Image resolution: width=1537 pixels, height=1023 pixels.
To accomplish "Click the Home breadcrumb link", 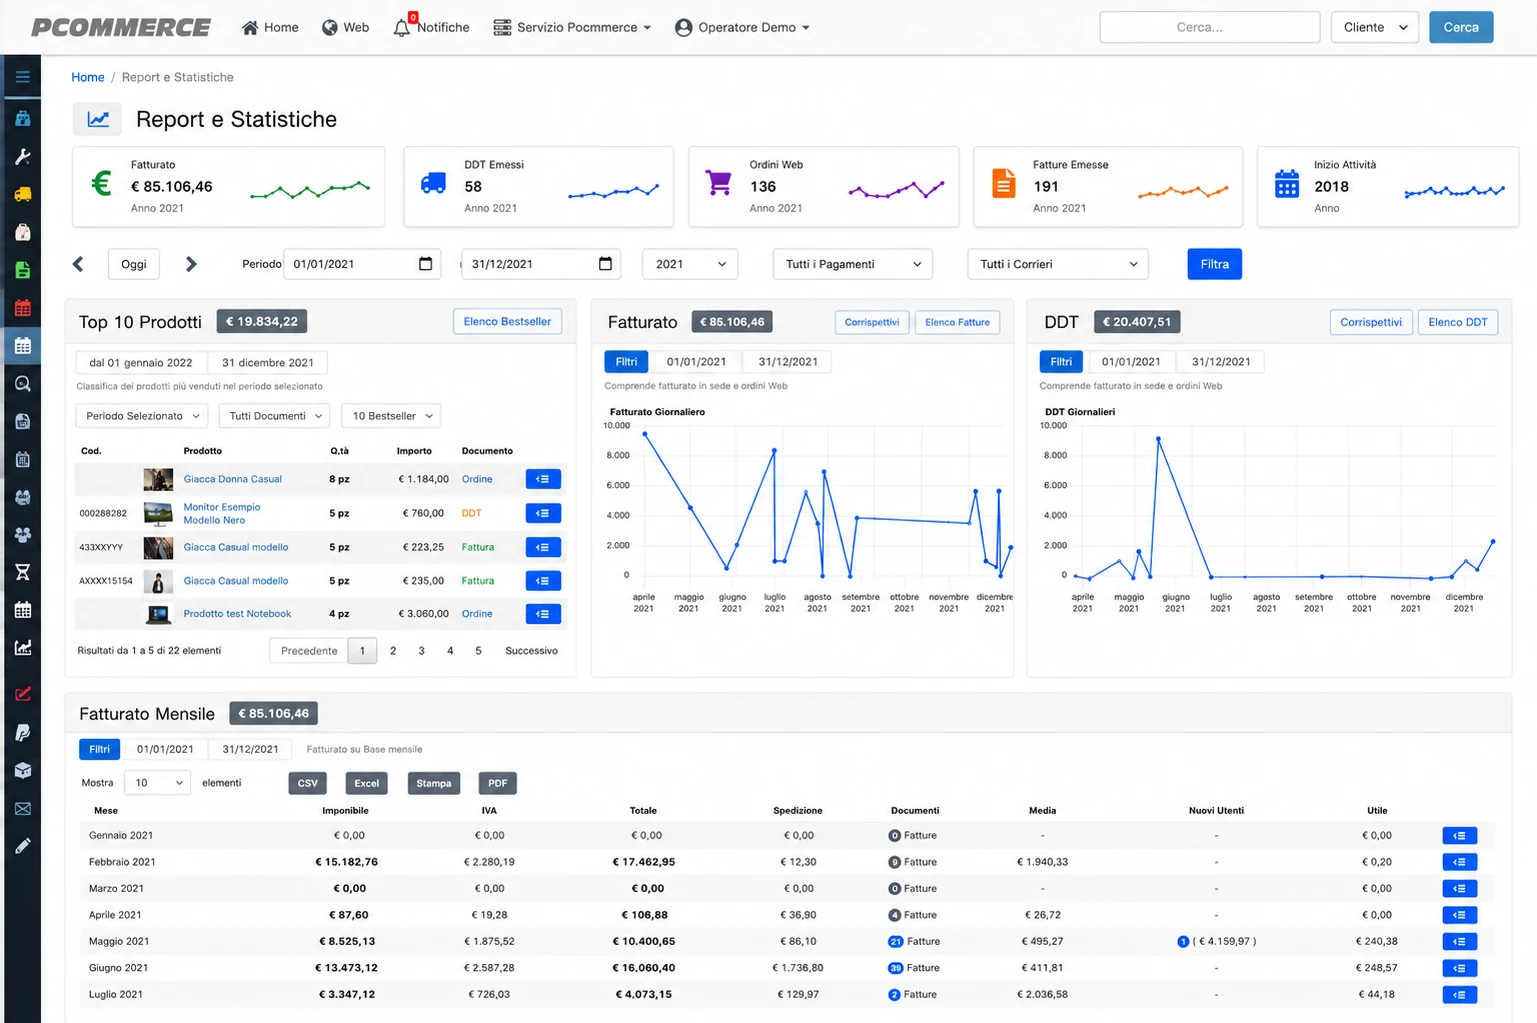I will (88, 77).
